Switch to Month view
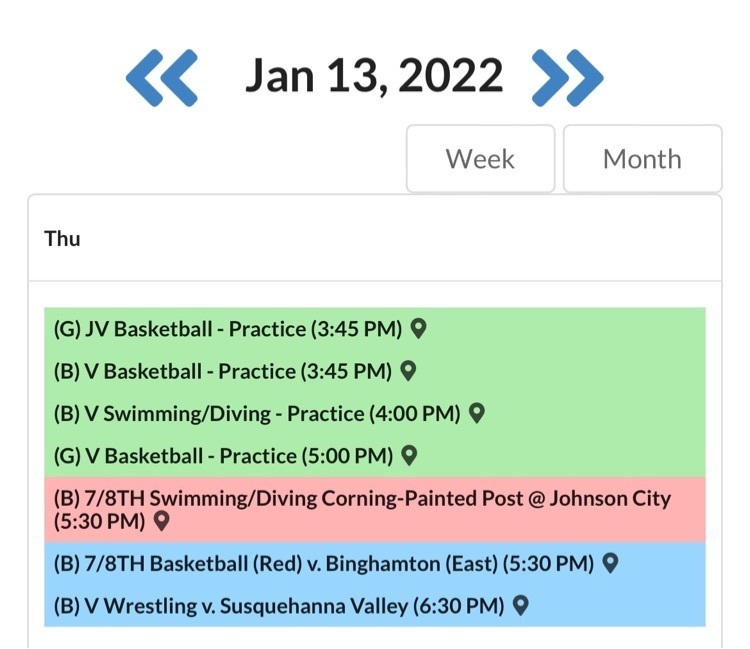The width and height of the screenshot is (750, 649). (642, 159)
